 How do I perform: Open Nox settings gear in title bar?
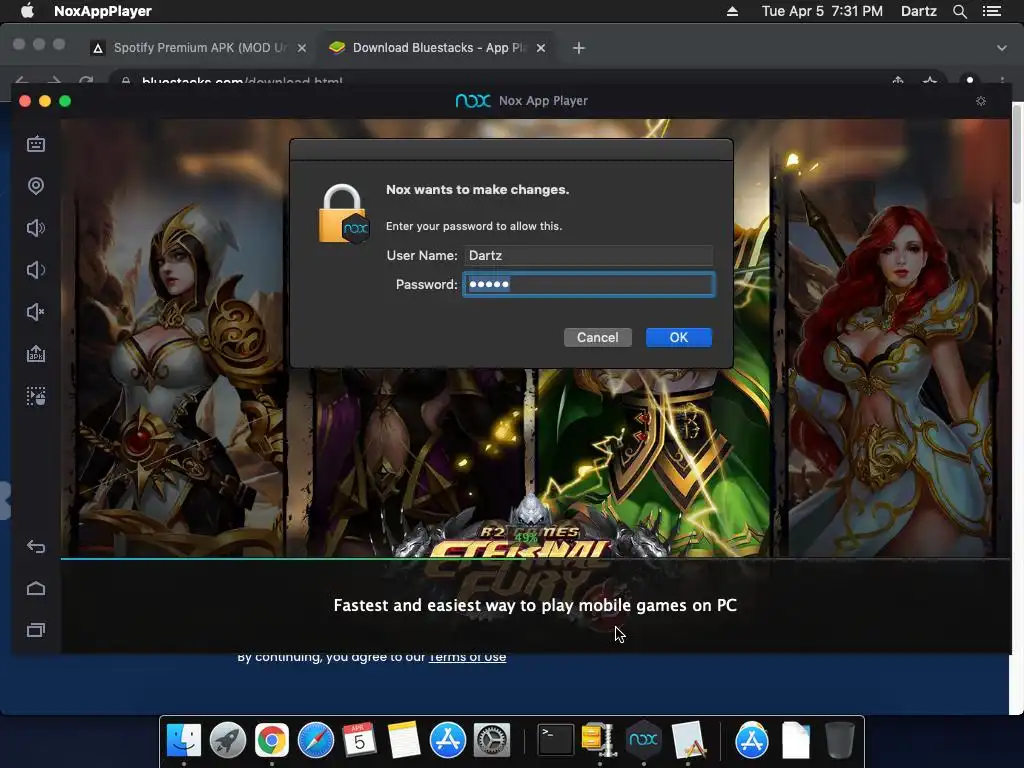point(981,101)
